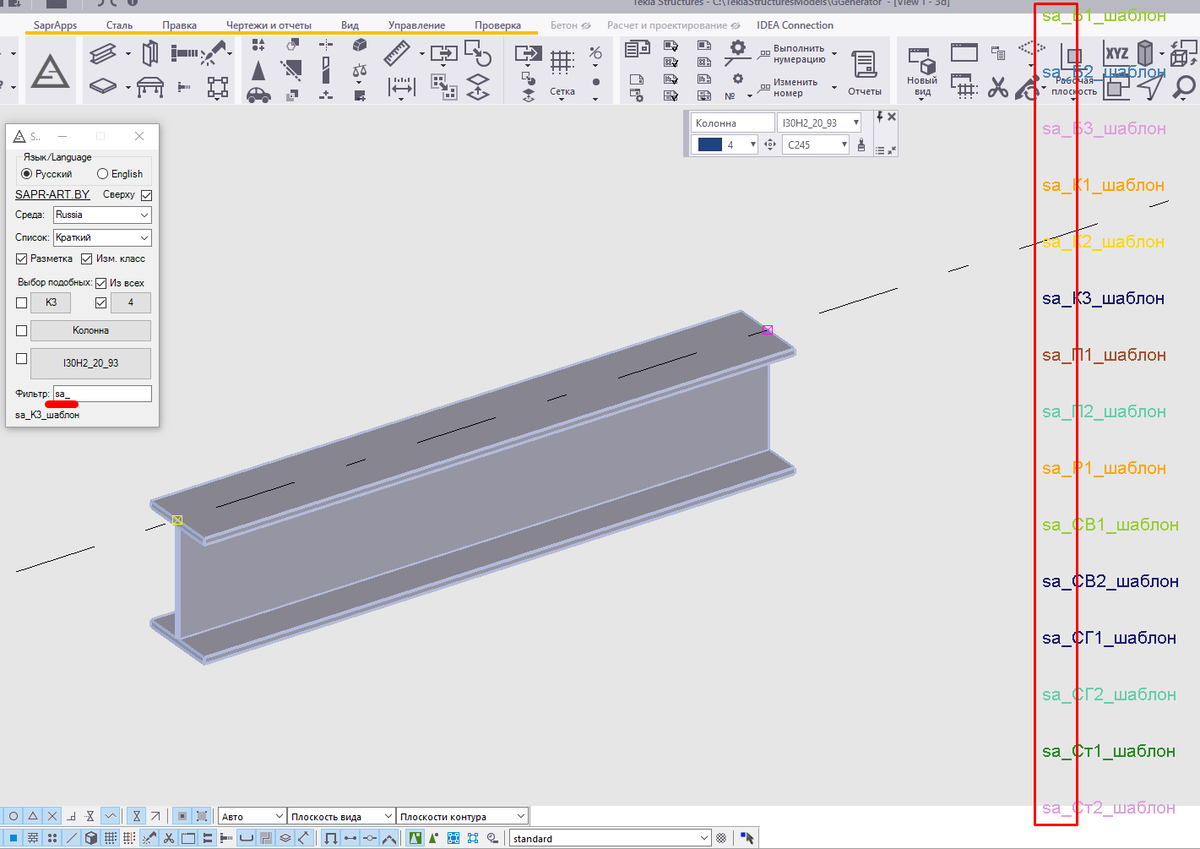Viewport: 1200px width, 849px height.
Task: Click the magnifier zoom icon in ribbon
Action: click(x=1184, y=88)
